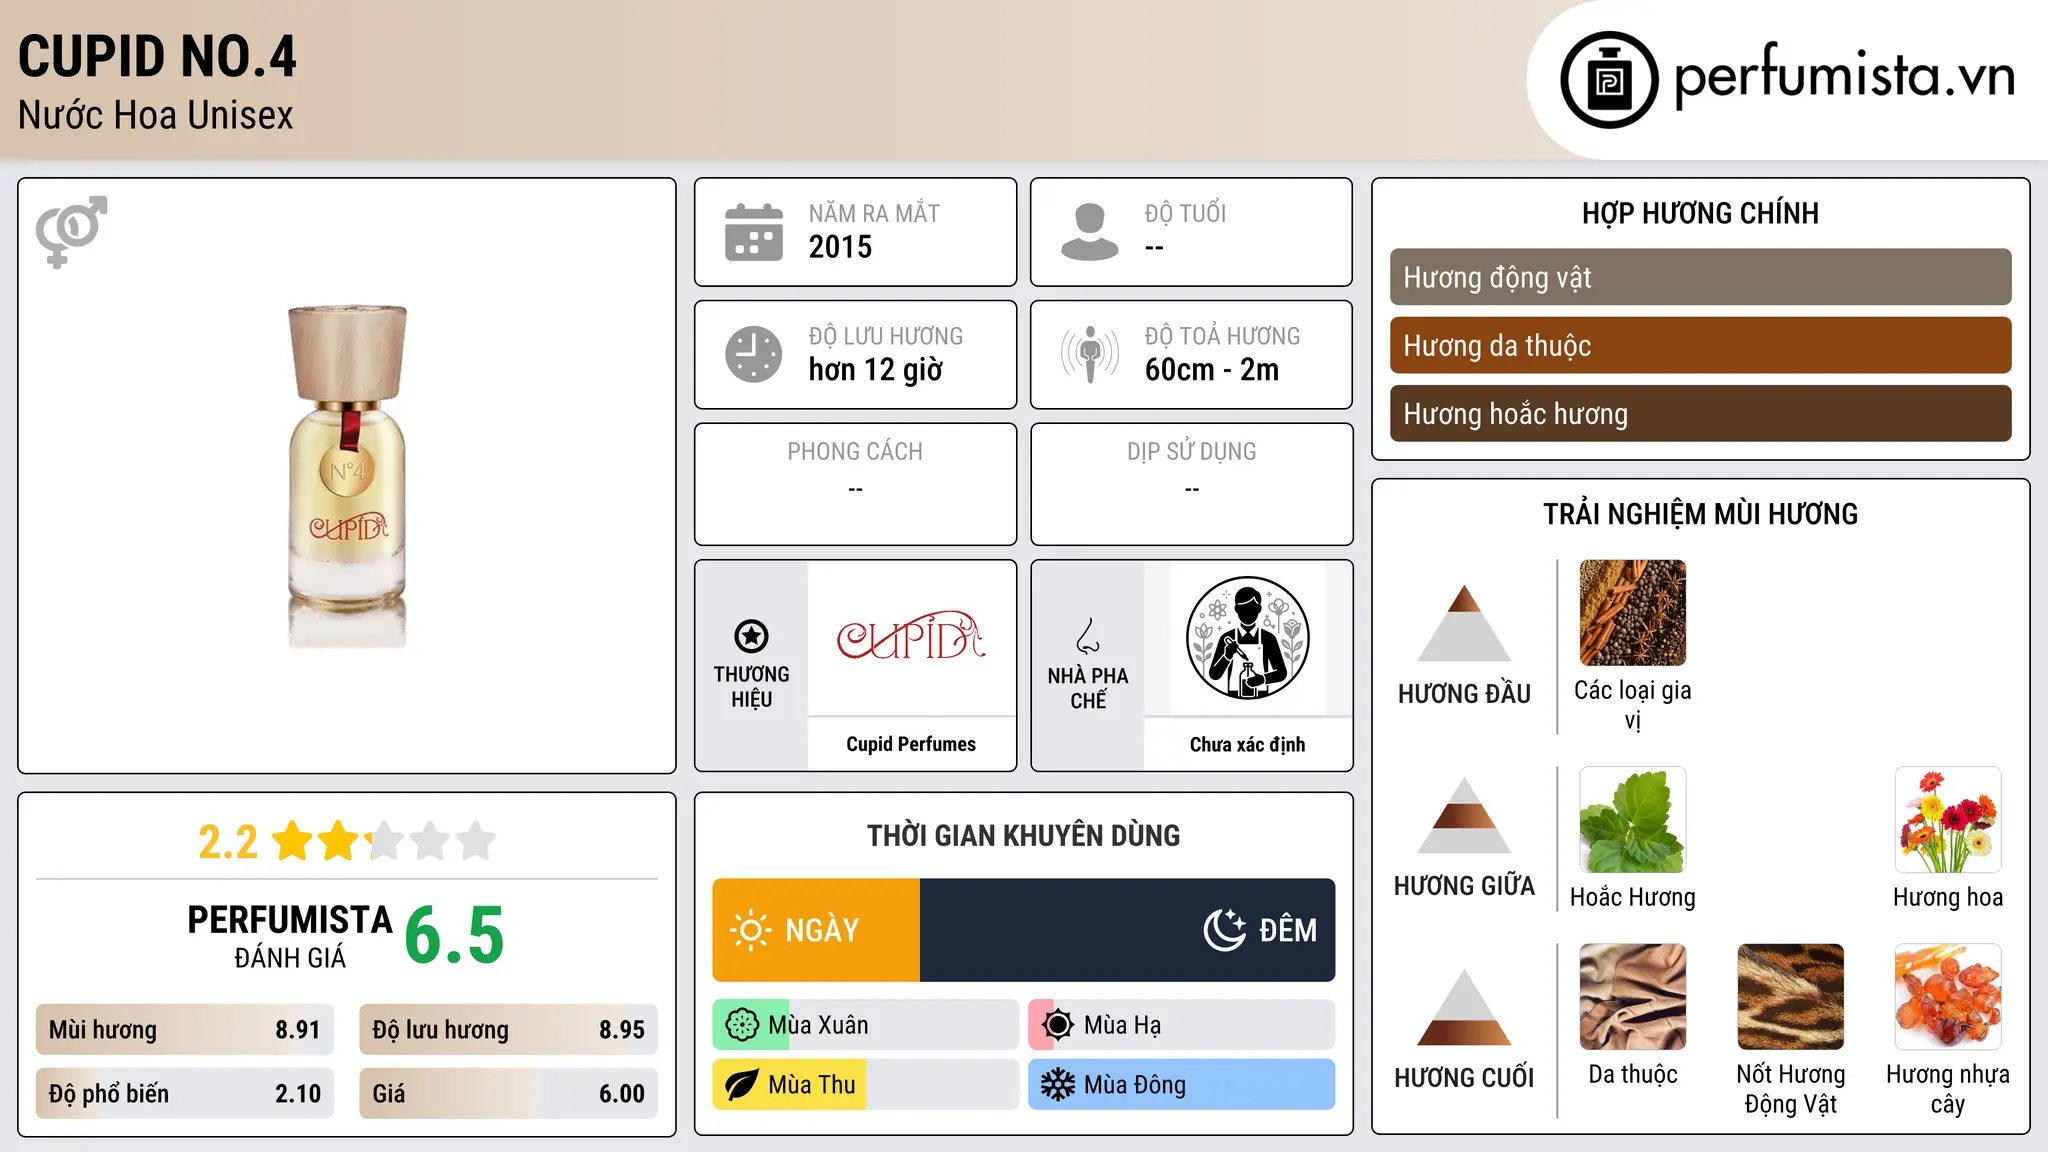
Task: Click the Chưa xác định perfumer label
Action: (x=1248, y=744)
